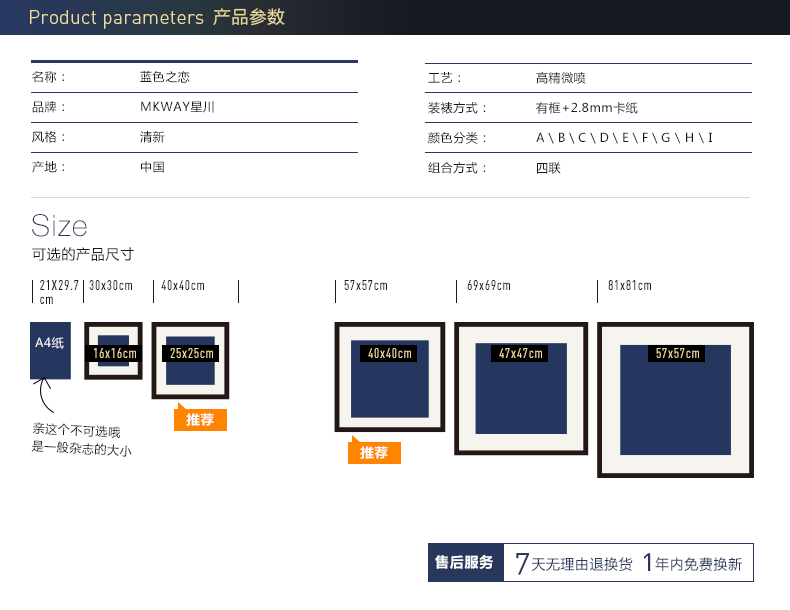Click the orange 推荐 tag under 40x40cm frame

click(374, 451)
